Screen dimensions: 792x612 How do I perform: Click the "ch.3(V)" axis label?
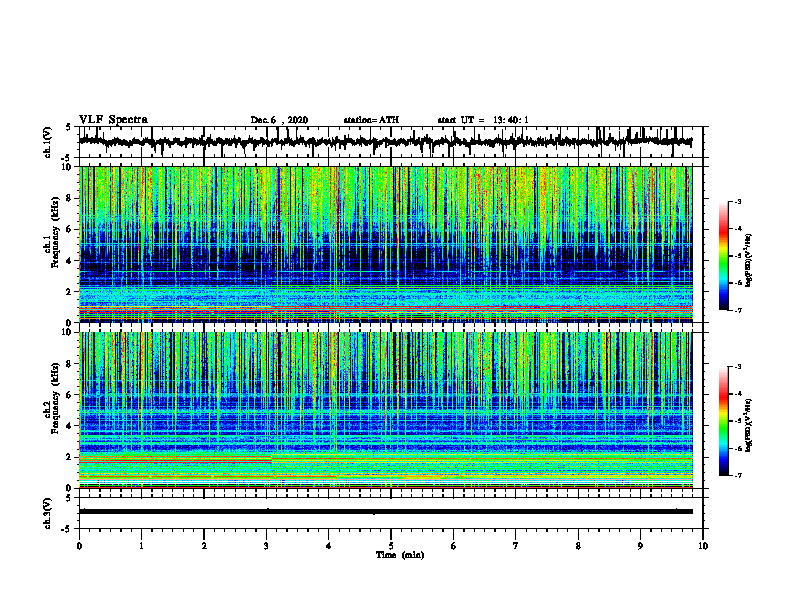click(x=48, y=513)
